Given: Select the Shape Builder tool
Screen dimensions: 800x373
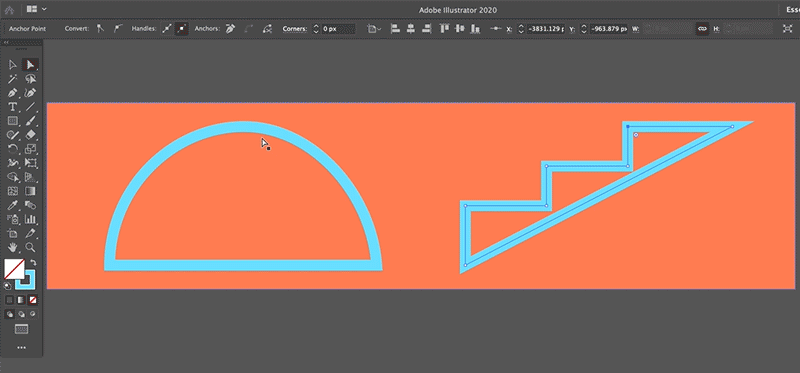Looking at the screenshot, I should tap(13, 177).
